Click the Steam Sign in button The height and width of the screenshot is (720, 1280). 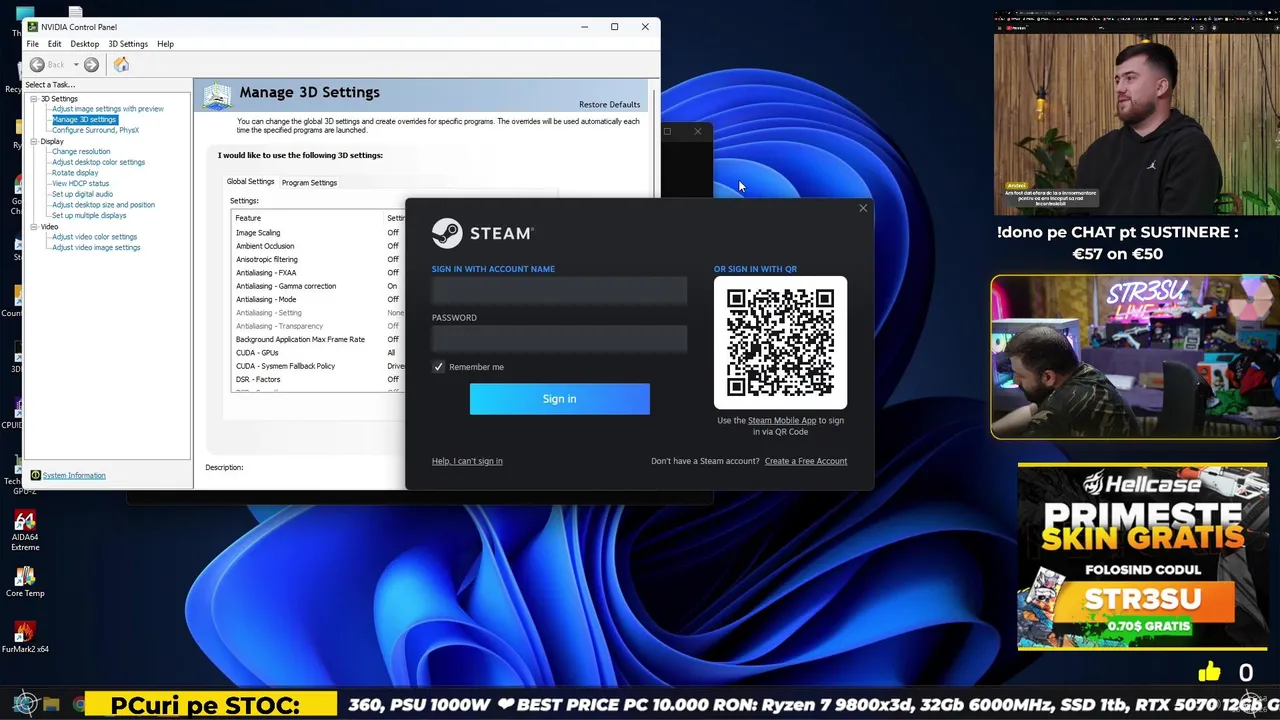tap(559, 399)
